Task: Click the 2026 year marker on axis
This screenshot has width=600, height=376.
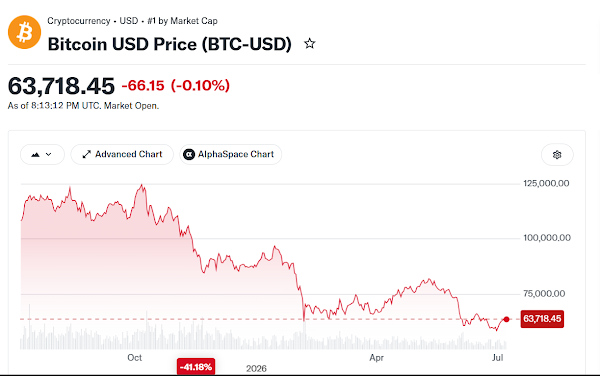Action: tap(256, 368)
